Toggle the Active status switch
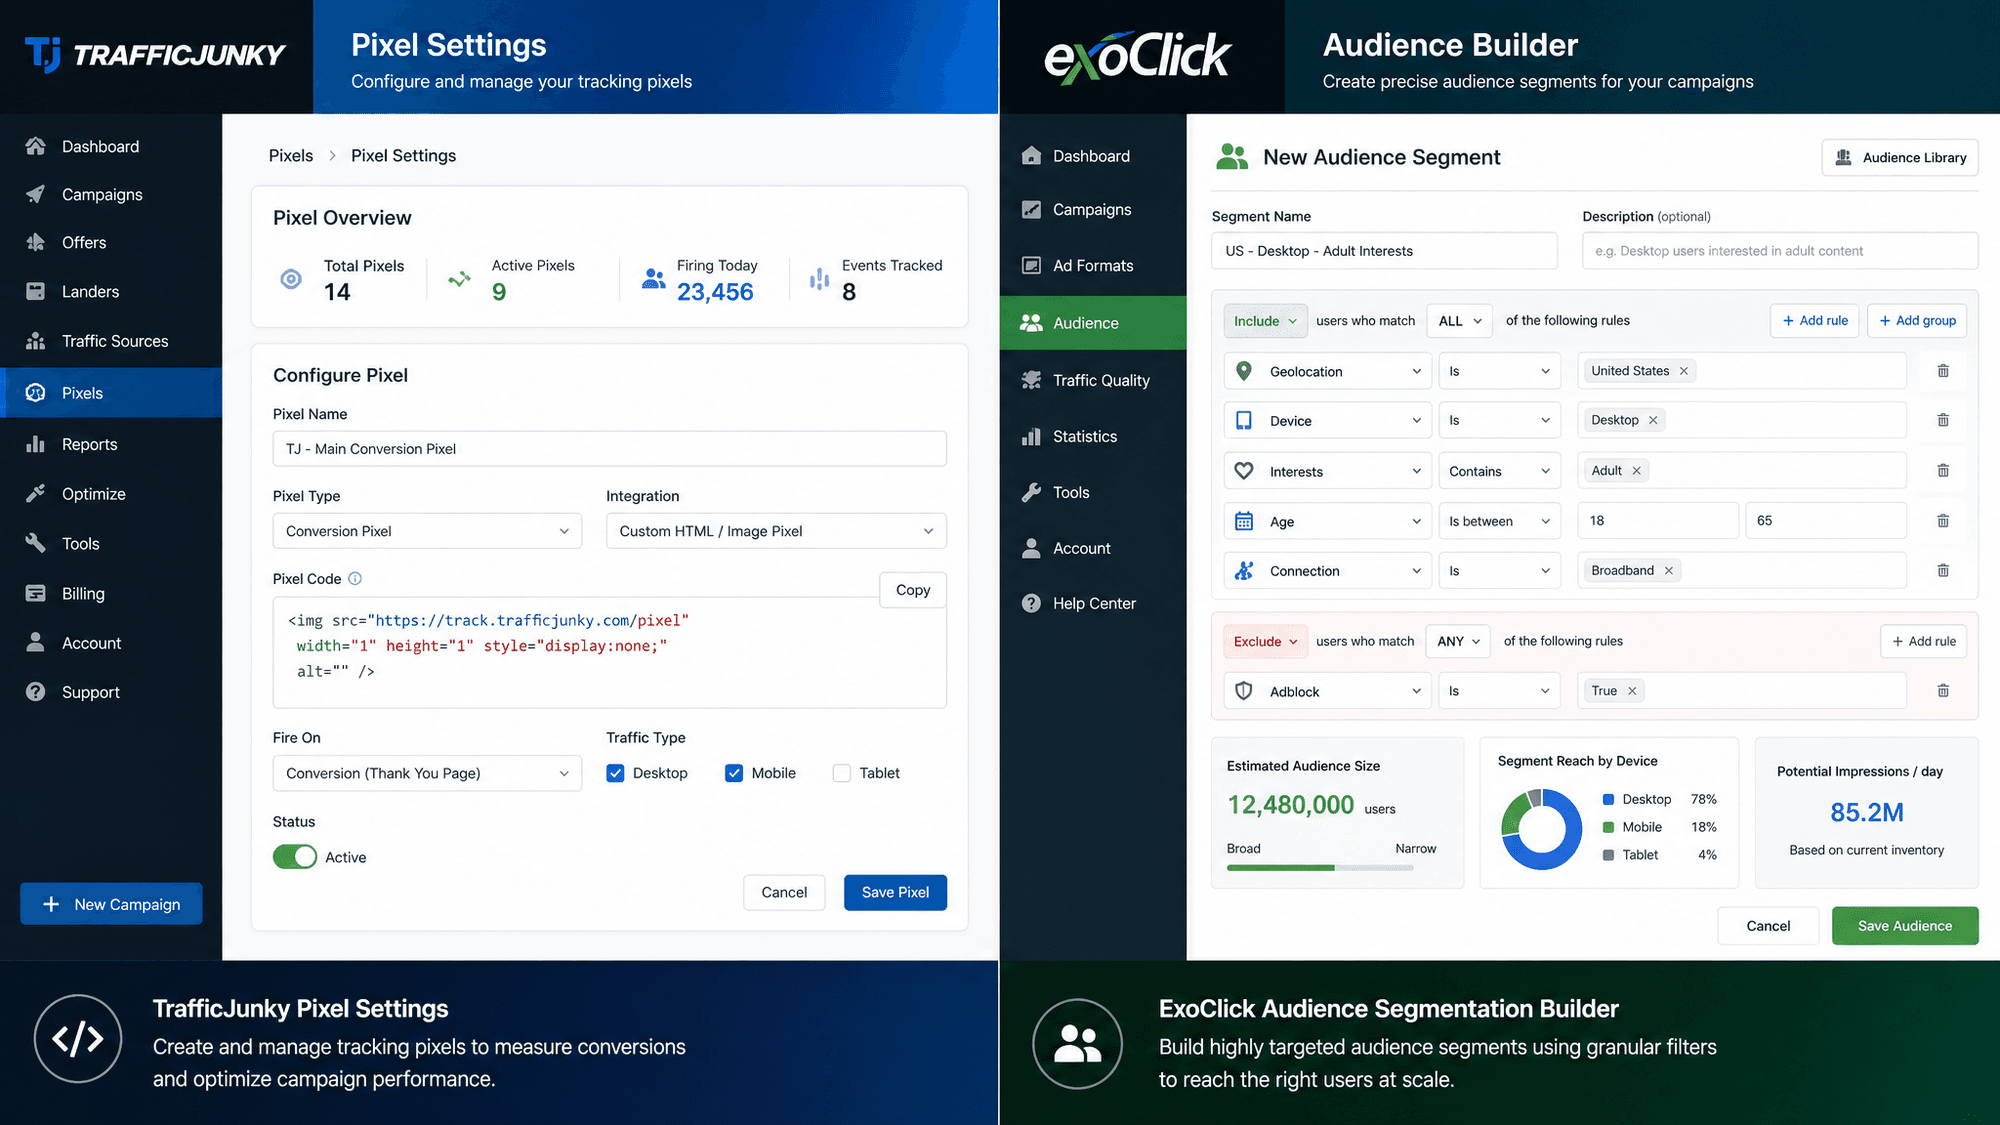The width and height of the screenshot is (2000, 1125). [x=295, y=857]
